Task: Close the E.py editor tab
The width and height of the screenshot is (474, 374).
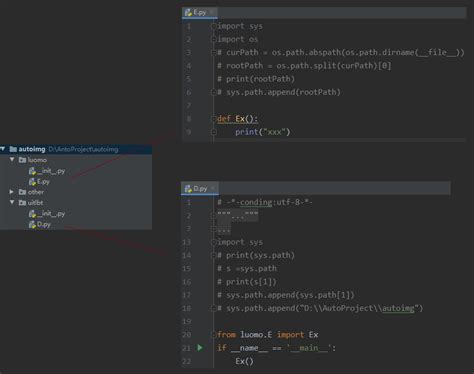Action: 212,13
